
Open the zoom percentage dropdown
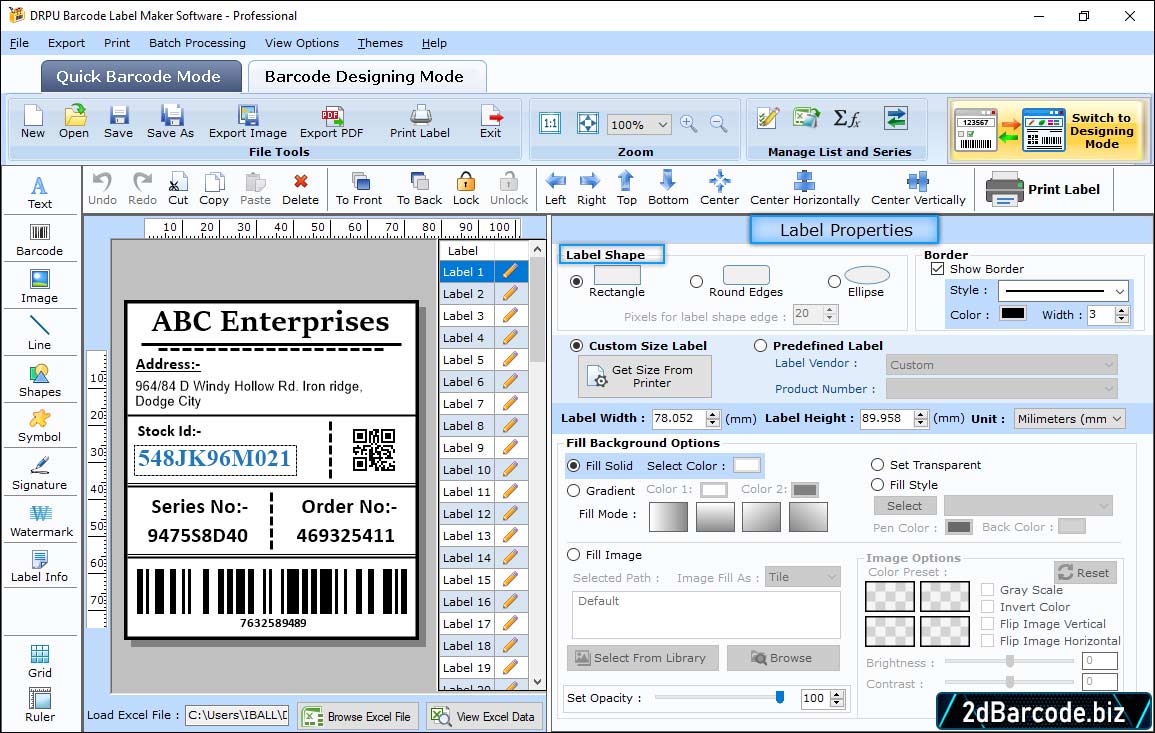click(662, 124)
